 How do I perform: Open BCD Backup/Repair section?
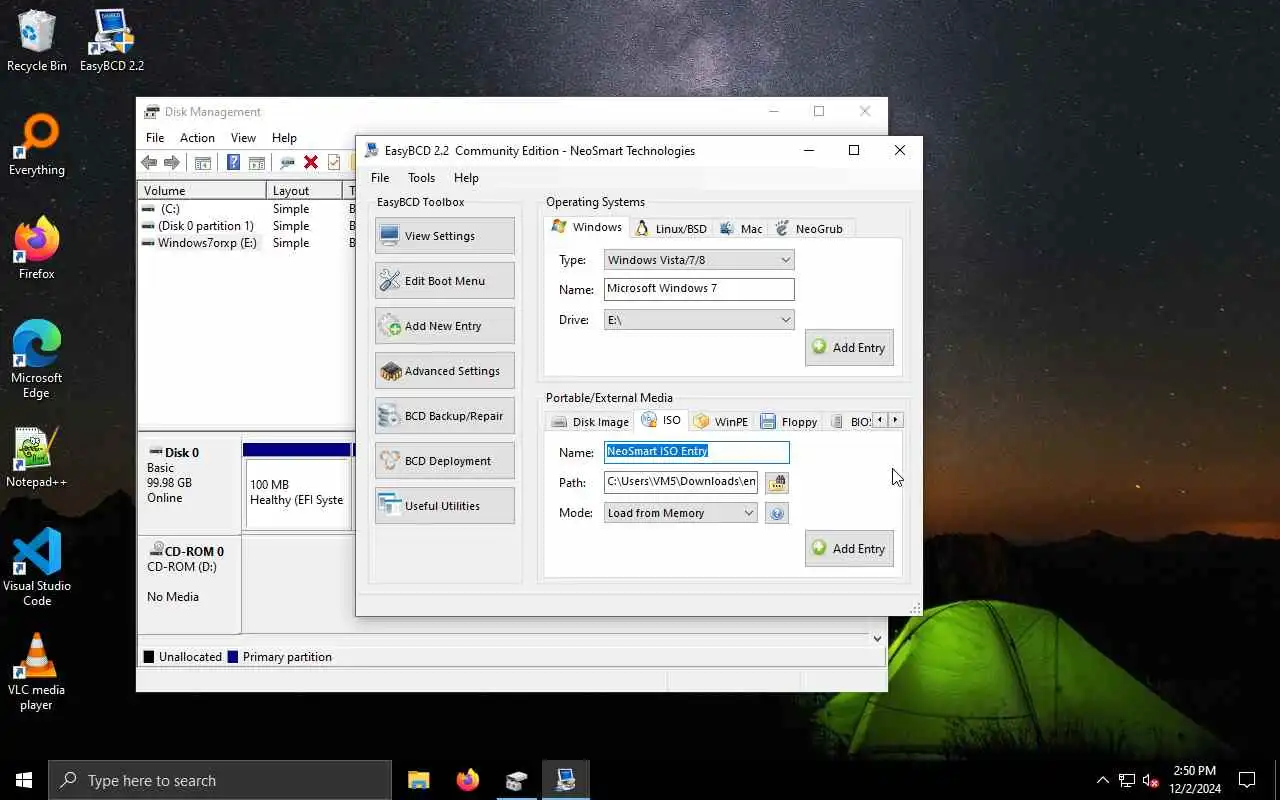coord(445,416)
